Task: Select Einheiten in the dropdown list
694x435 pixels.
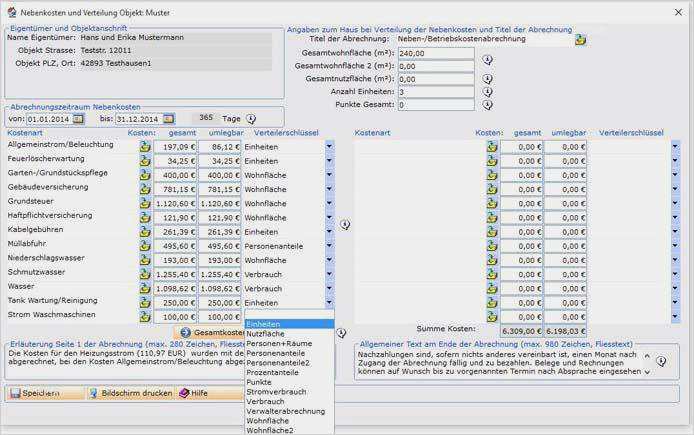Action: (x=289, y=324)
